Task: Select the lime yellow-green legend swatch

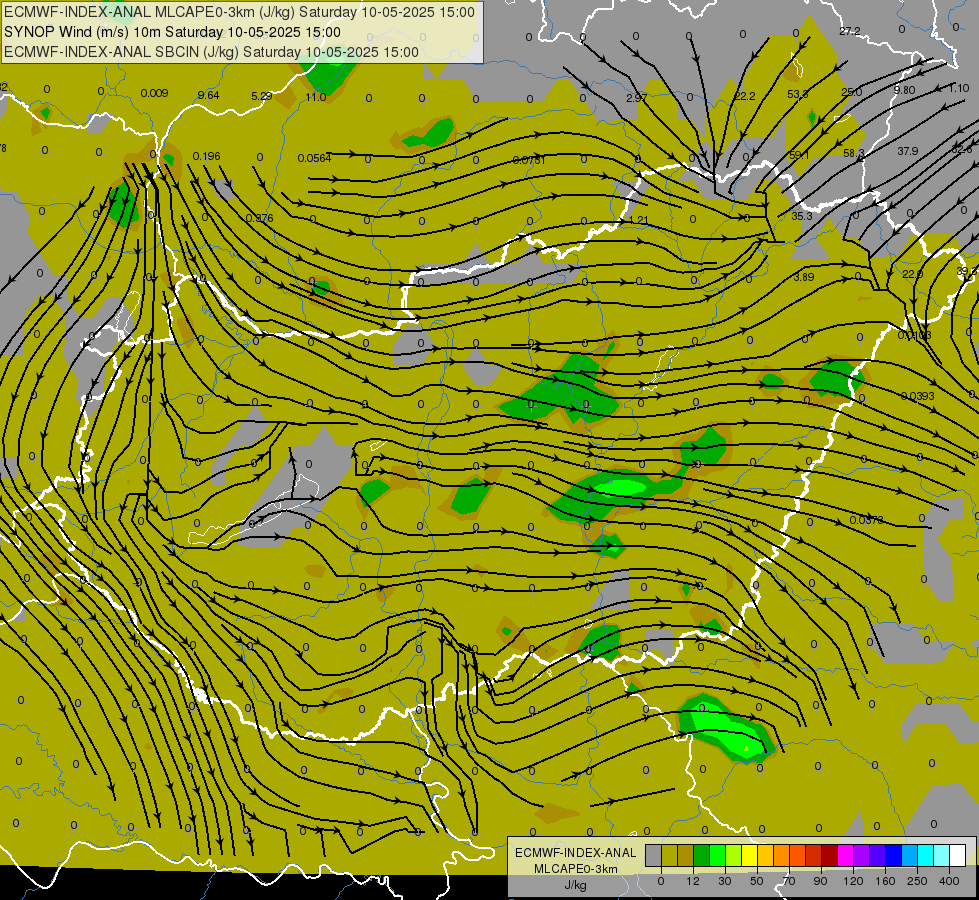Action: 734,855
